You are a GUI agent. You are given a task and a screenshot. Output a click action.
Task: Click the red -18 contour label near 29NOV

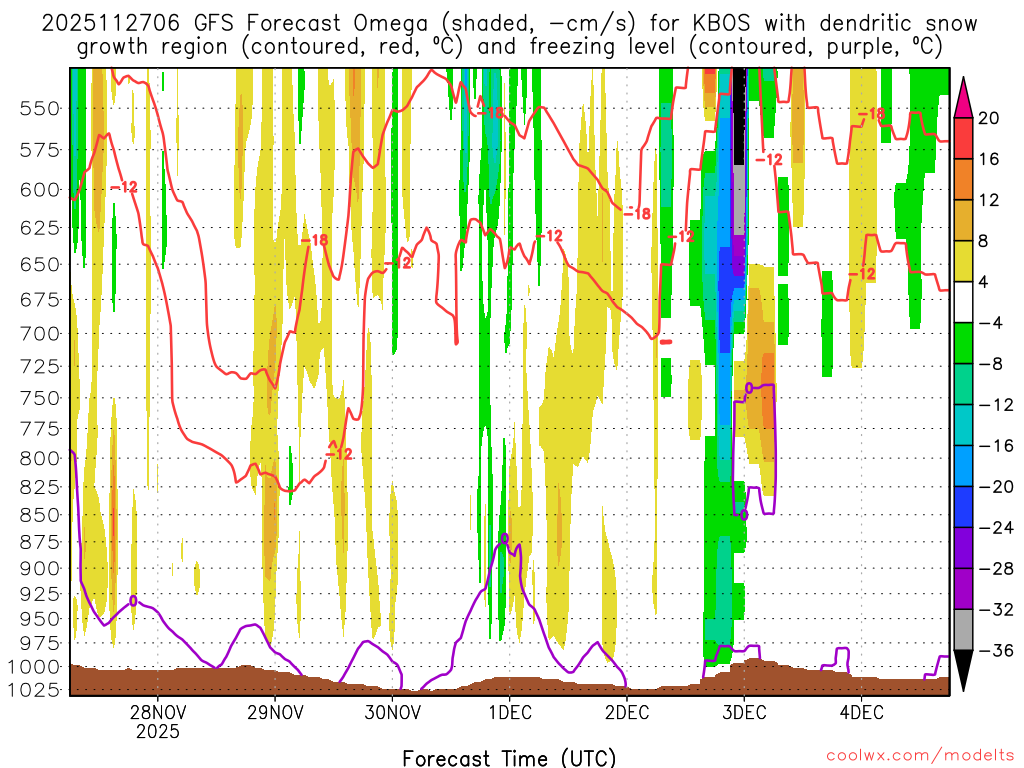tap(314, 240)
